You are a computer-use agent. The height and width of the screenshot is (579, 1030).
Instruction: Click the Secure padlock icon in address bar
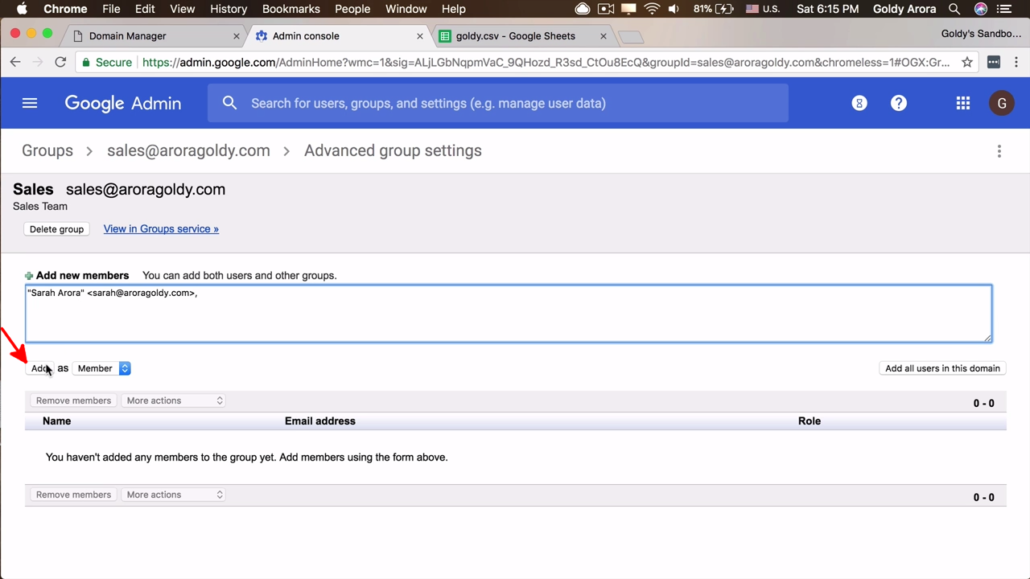[x=86, y=62]
